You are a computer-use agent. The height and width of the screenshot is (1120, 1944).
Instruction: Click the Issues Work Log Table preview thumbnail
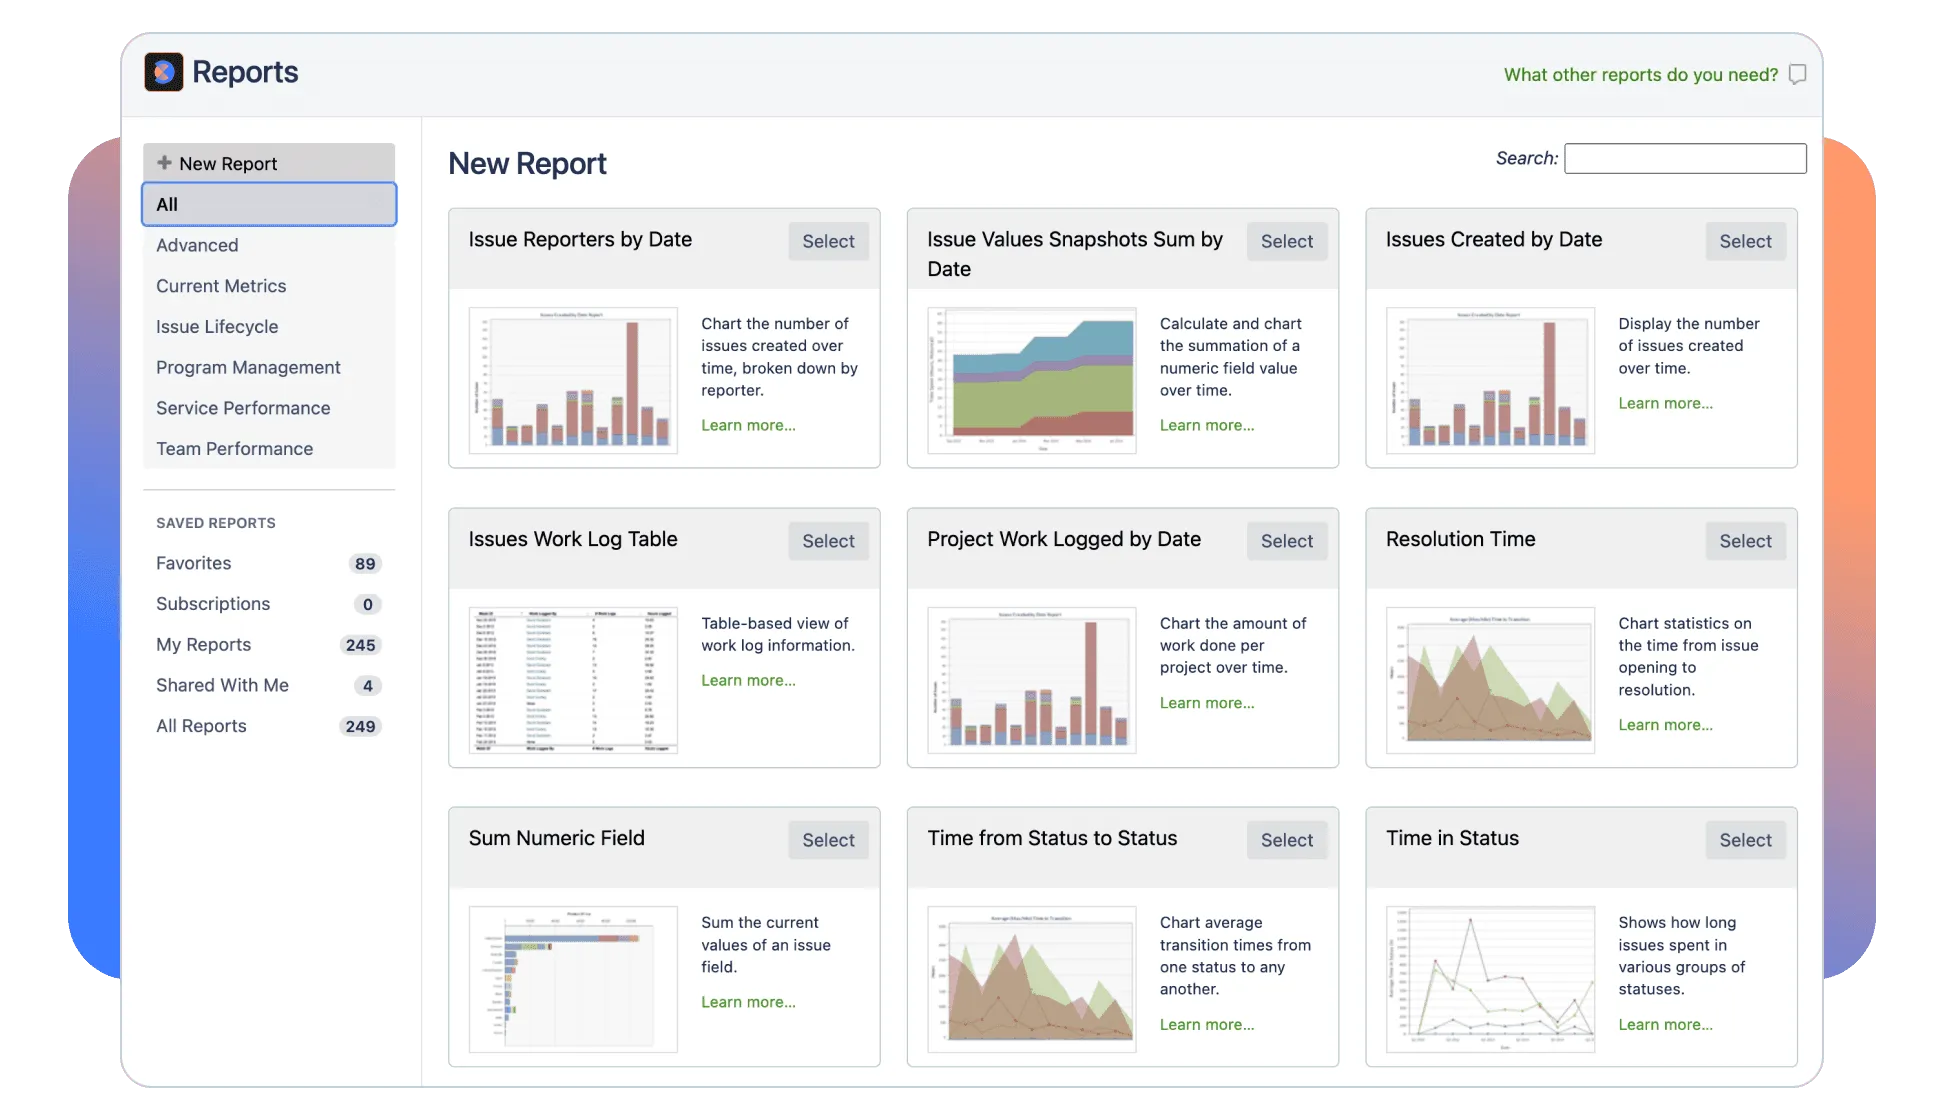click(573, 680)
